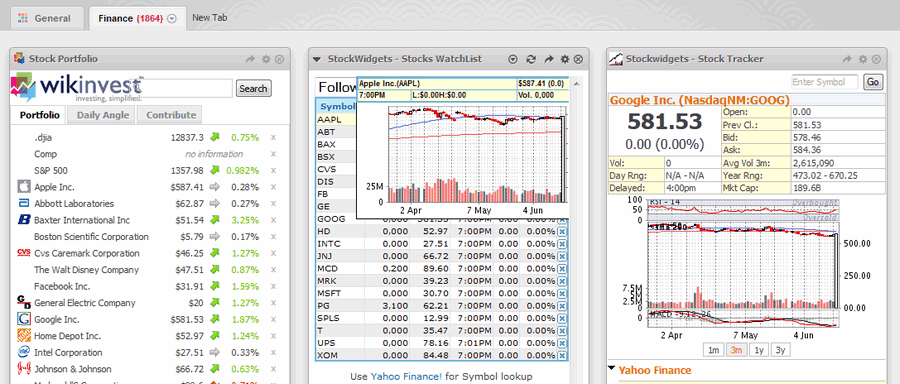Remove General Electric Company from portfolio
This screenshot has width=900, height=384.
tap(273, 303)
